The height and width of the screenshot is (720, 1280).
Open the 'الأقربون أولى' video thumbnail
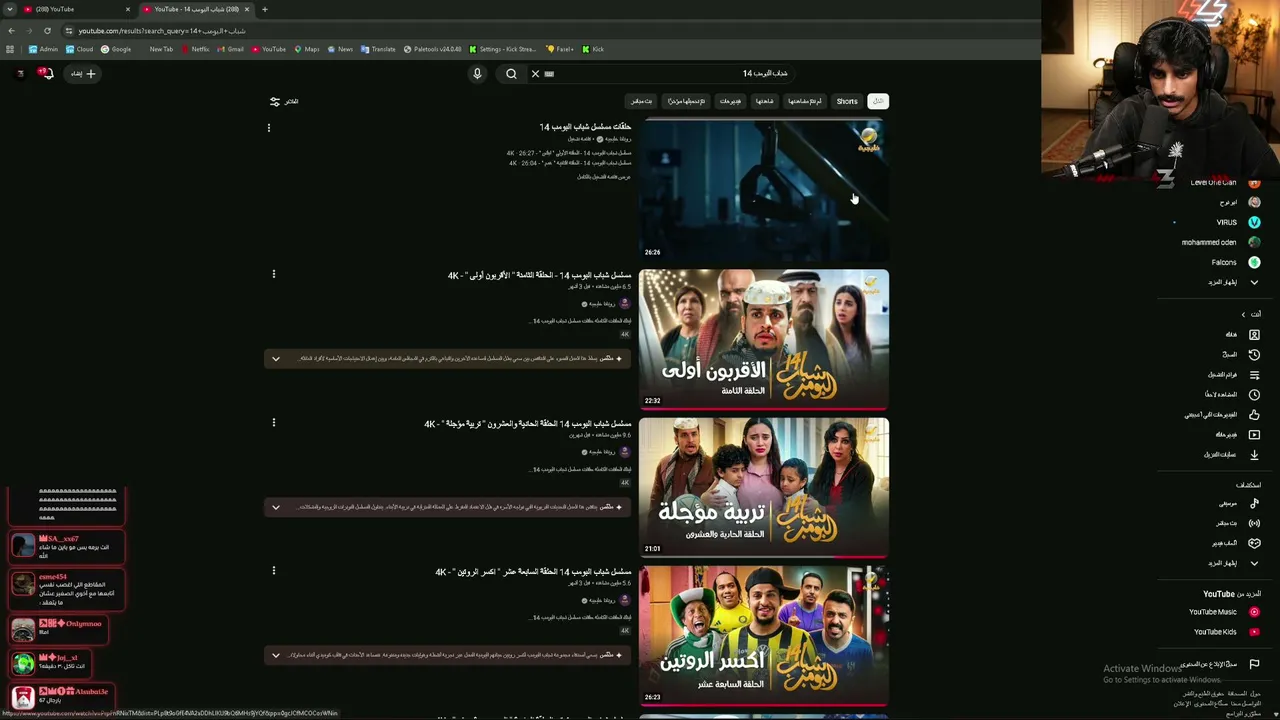point(764,339)
